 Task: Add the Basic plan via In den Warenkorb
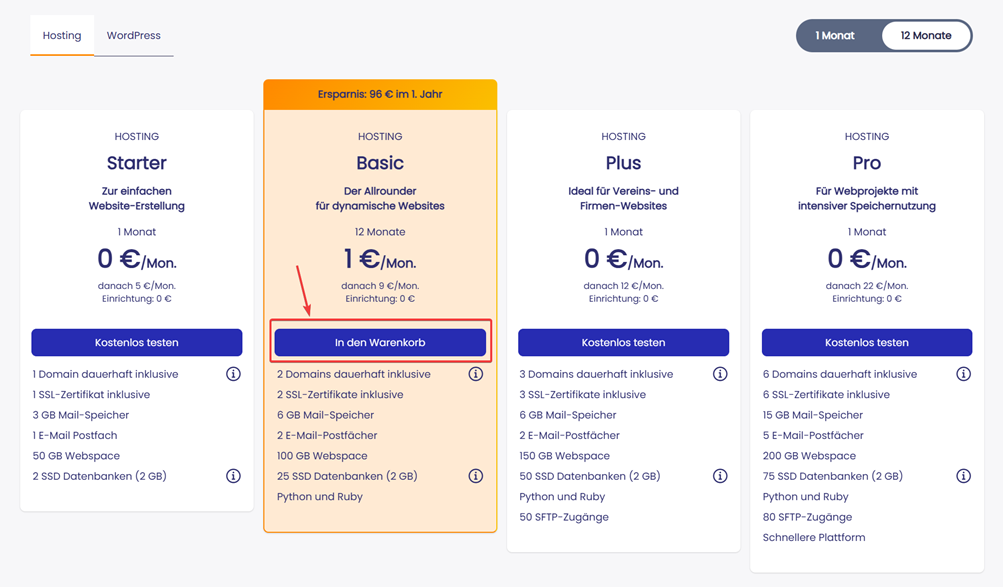[380, 342]
